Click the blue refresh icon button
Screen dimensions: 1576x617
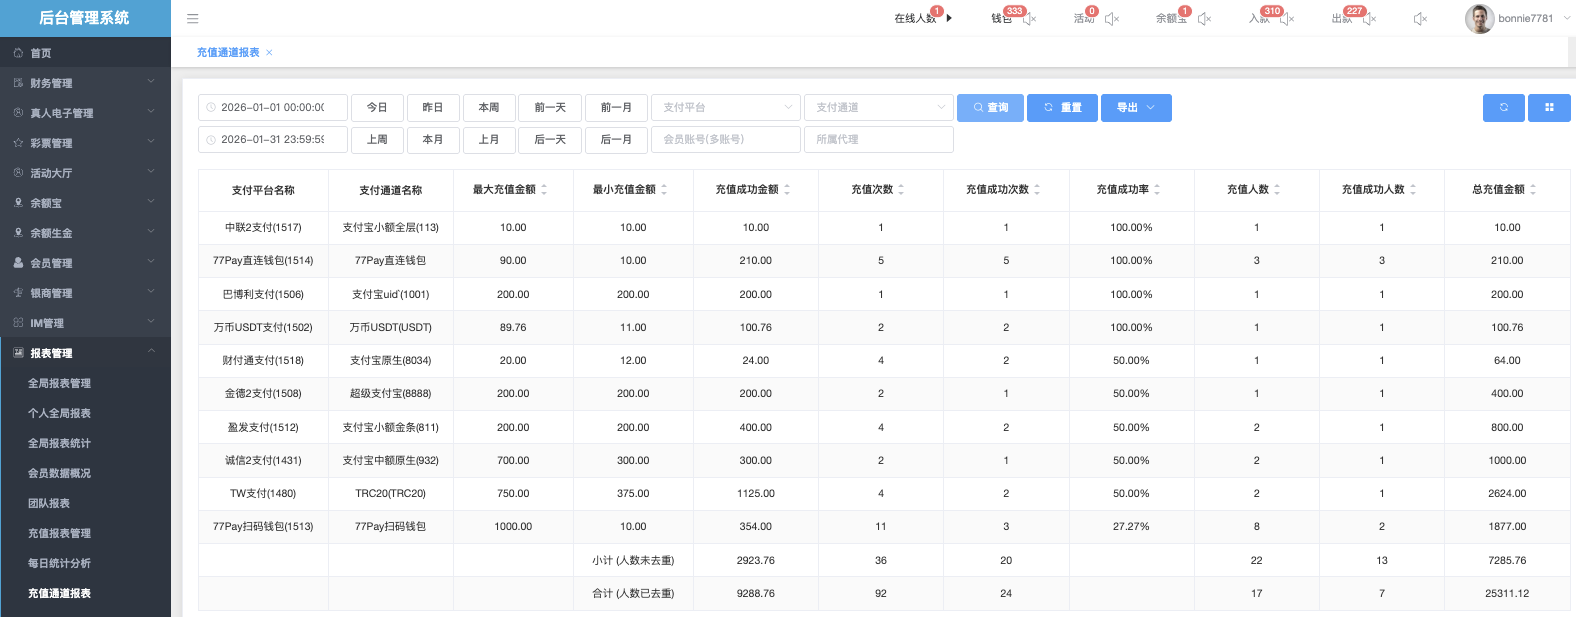tap(1503, 107)
